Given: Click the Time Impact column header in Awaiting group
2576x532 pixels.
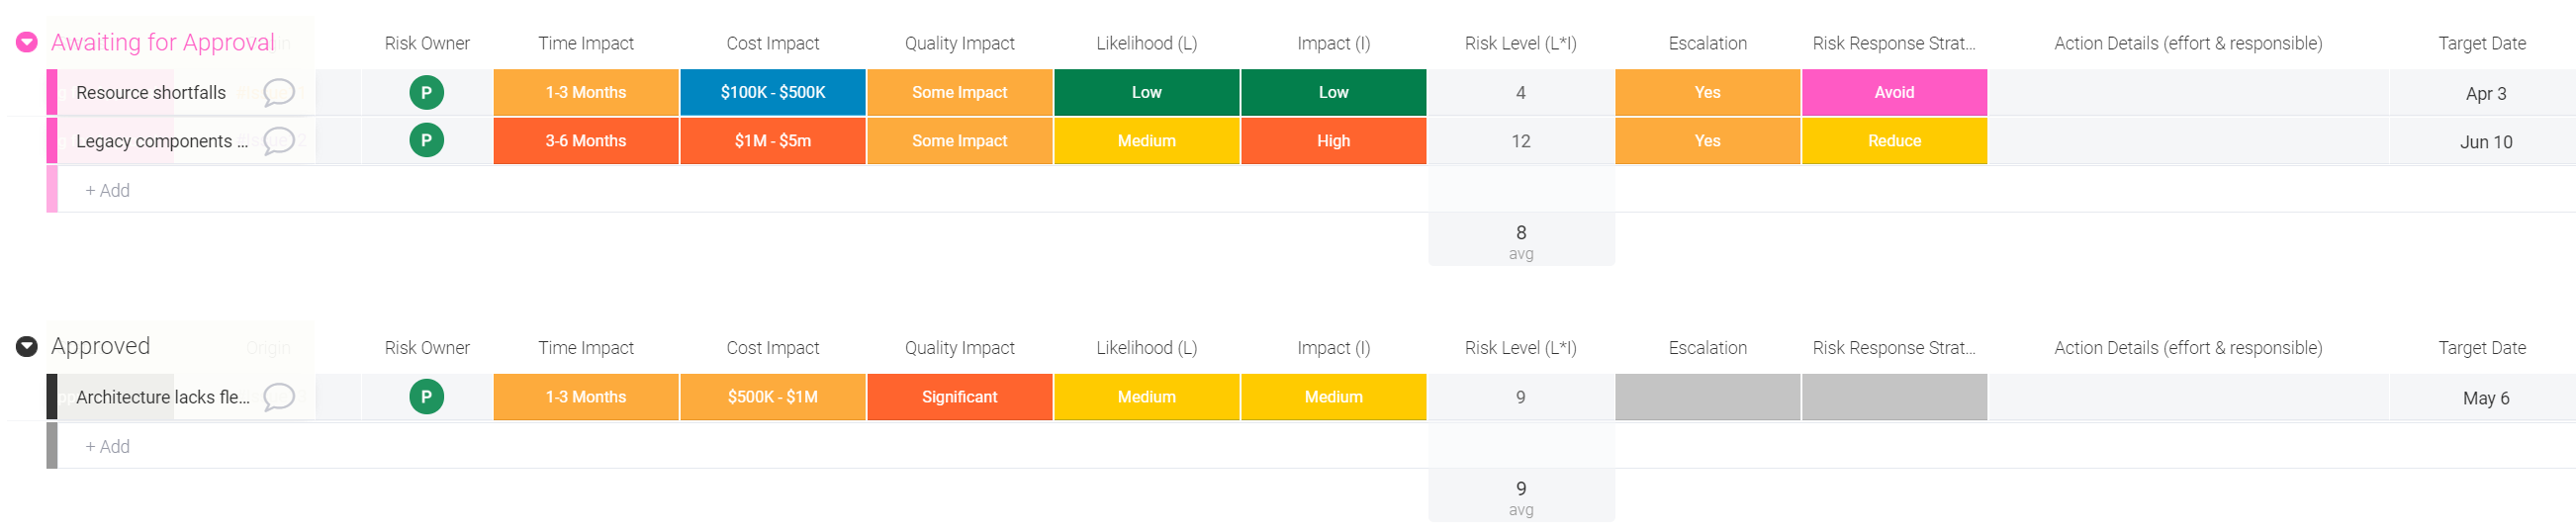Looking at the screenshot, I should (x=585, y=43).
